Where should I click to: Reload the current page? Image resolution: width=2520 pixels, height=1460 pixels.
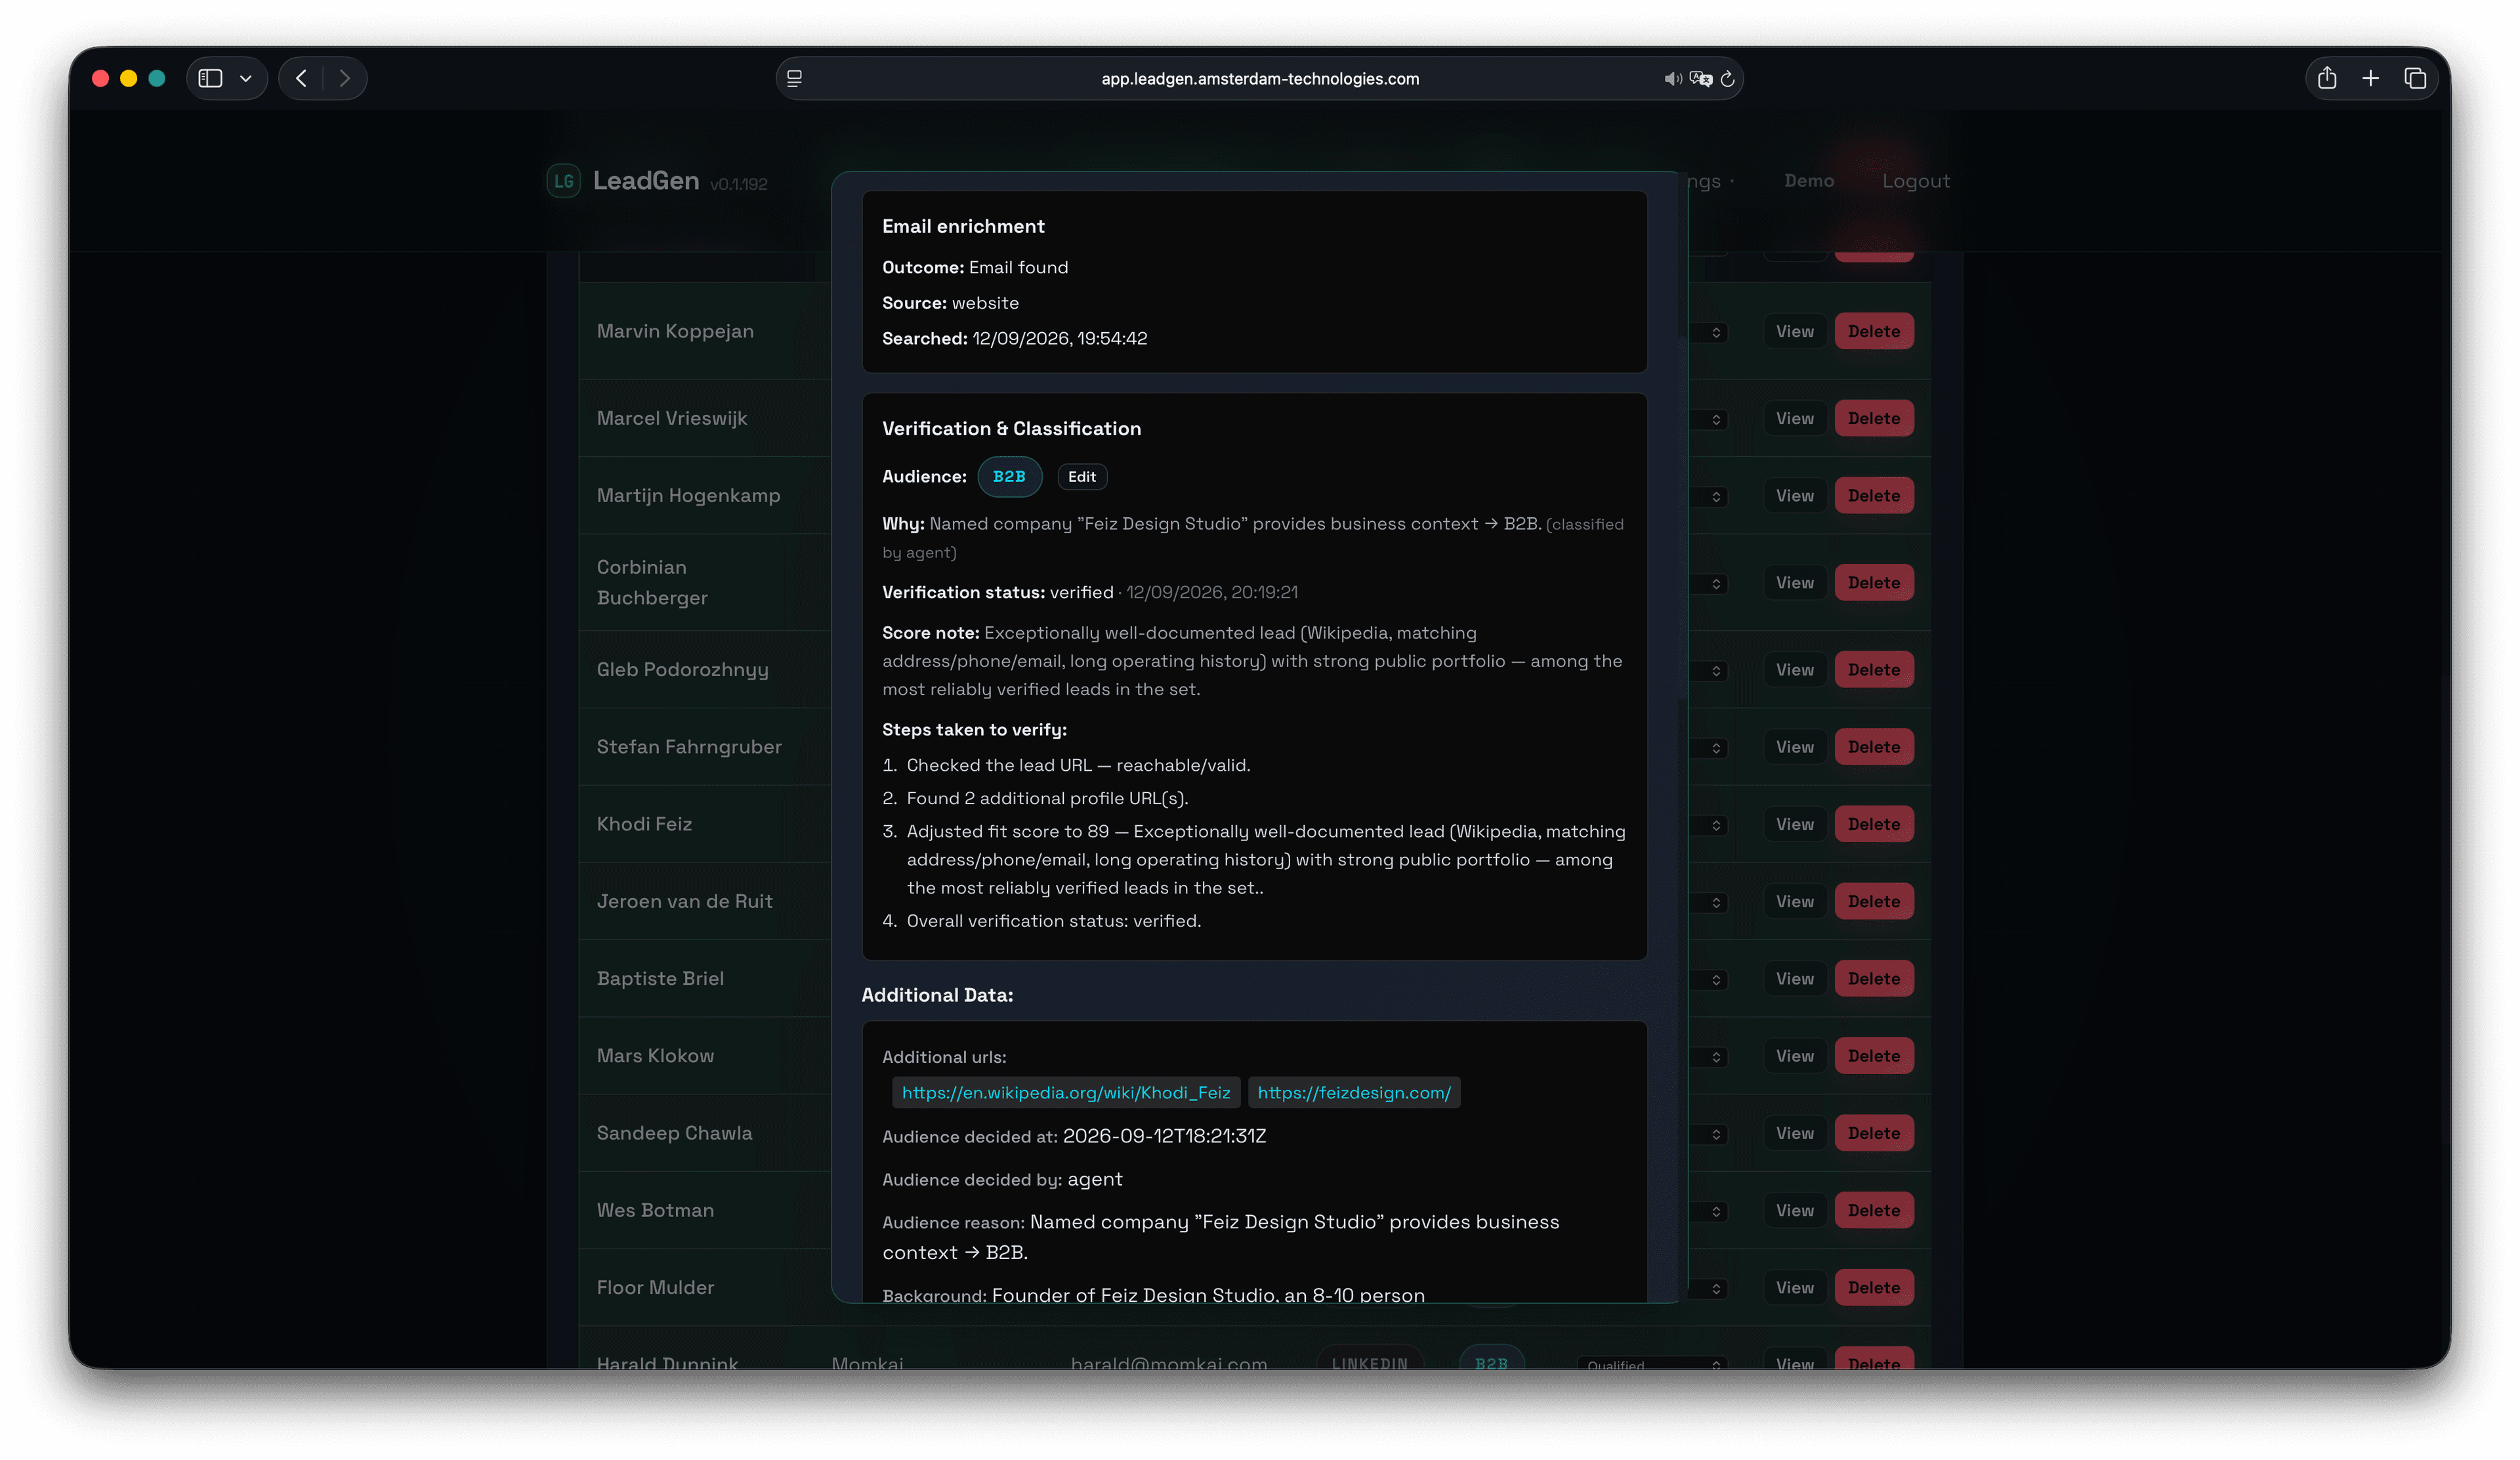point(1727,79)
